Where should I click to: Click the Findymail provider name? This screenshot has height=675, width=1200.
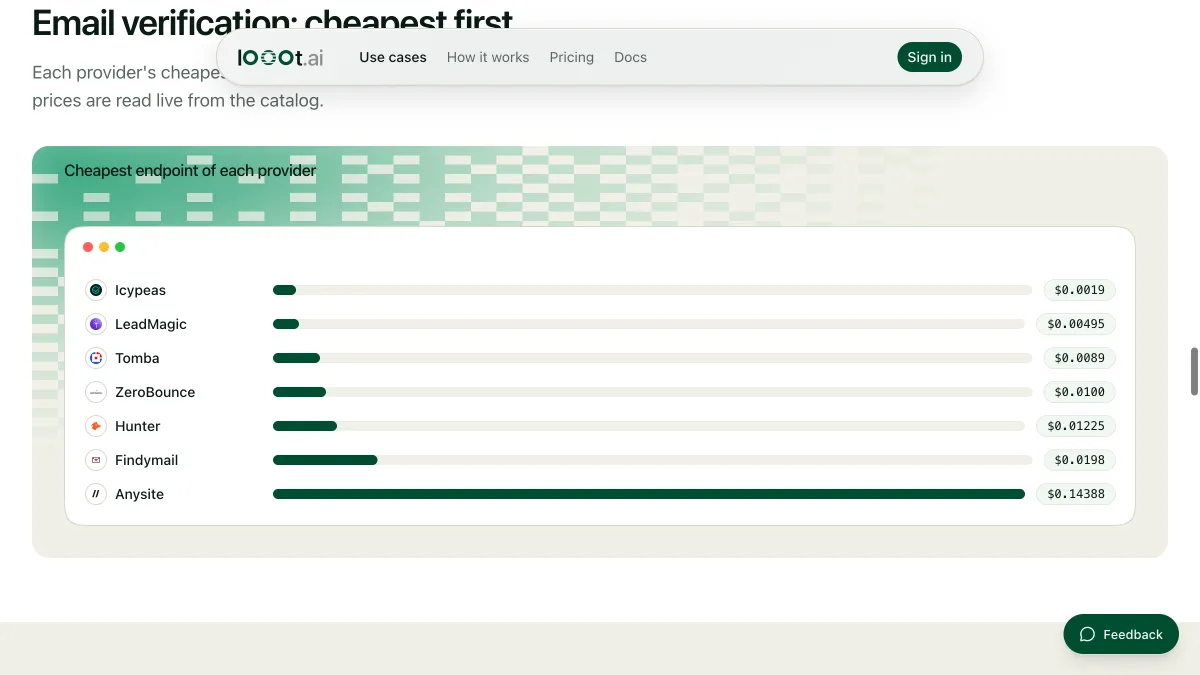[x=146, y=460]
